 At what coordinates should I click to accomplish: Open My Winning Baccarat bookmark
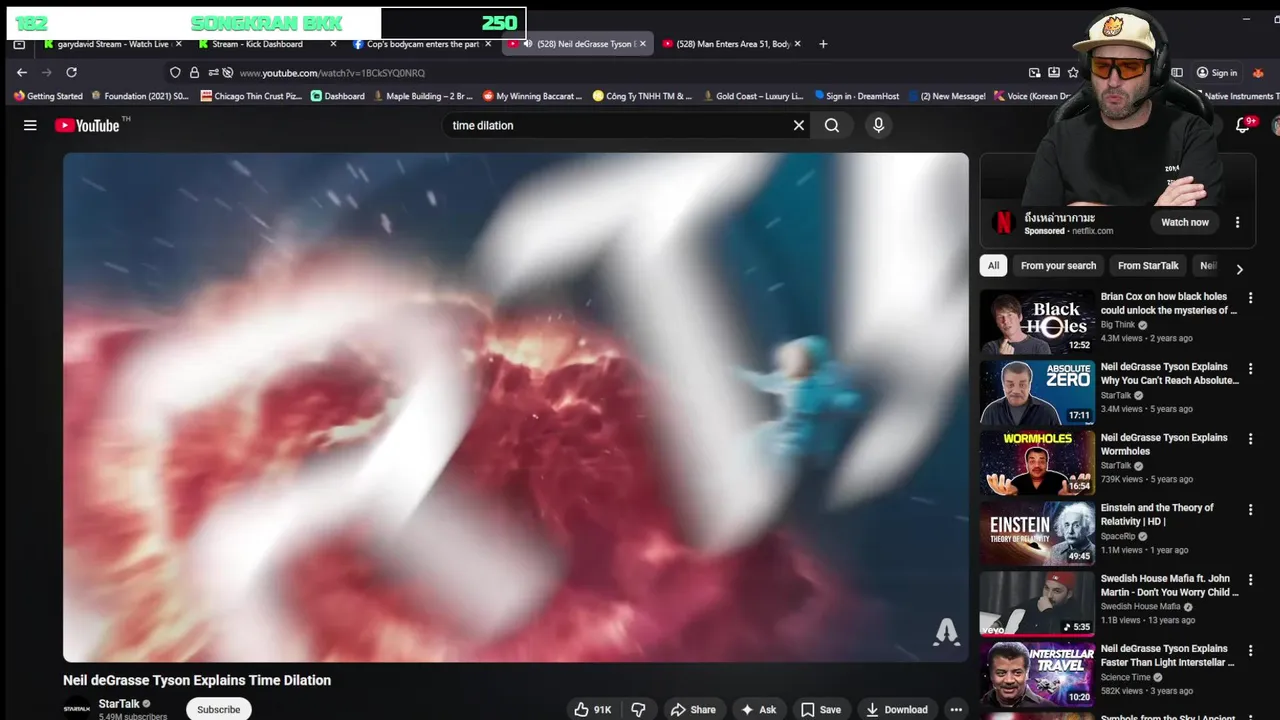click(532, 96)
